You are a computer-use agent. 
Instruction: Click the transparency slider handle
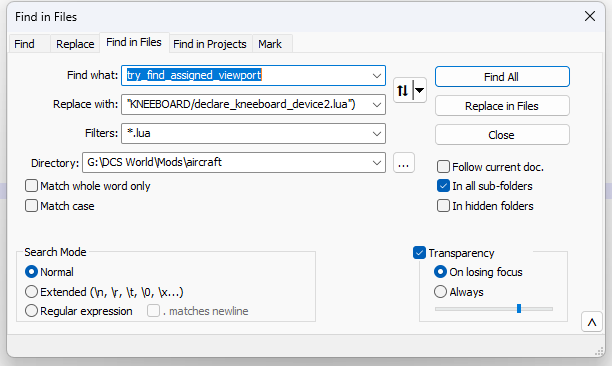click(x=519, y=309)
